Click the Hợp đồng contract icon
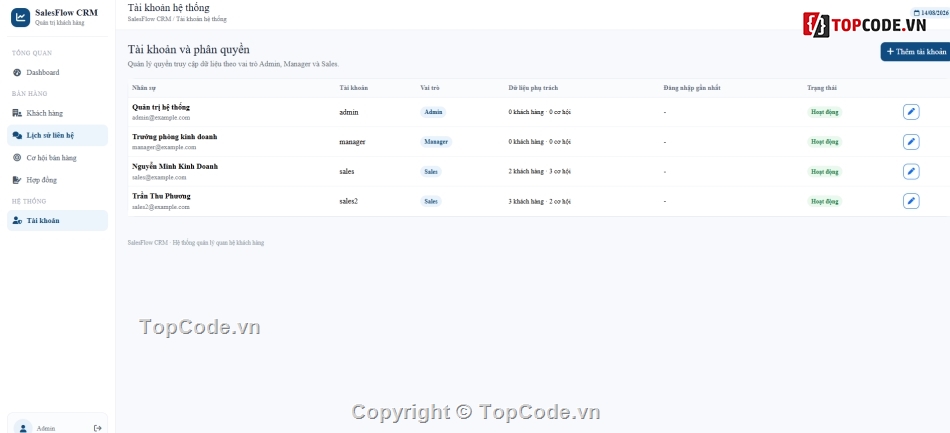Viewport: 950px width, 433px height. click(x=17, y=180)
